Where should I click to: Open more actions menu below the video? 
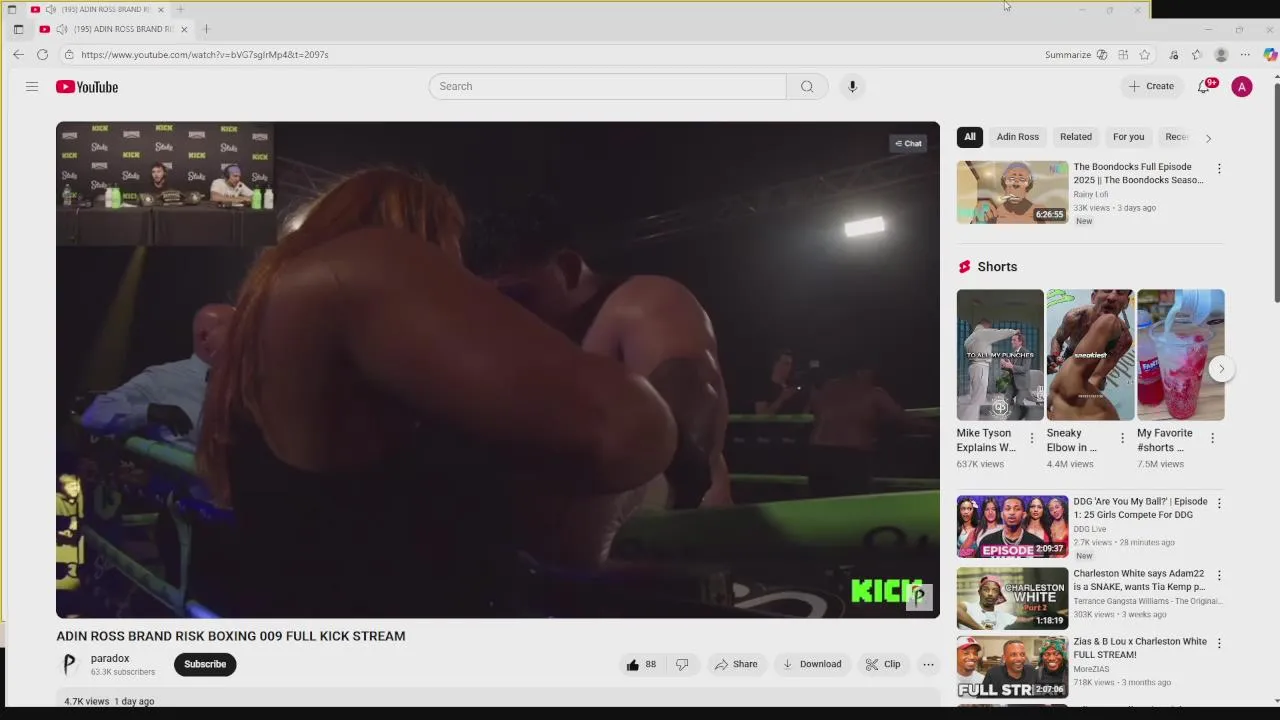point(928,664)
